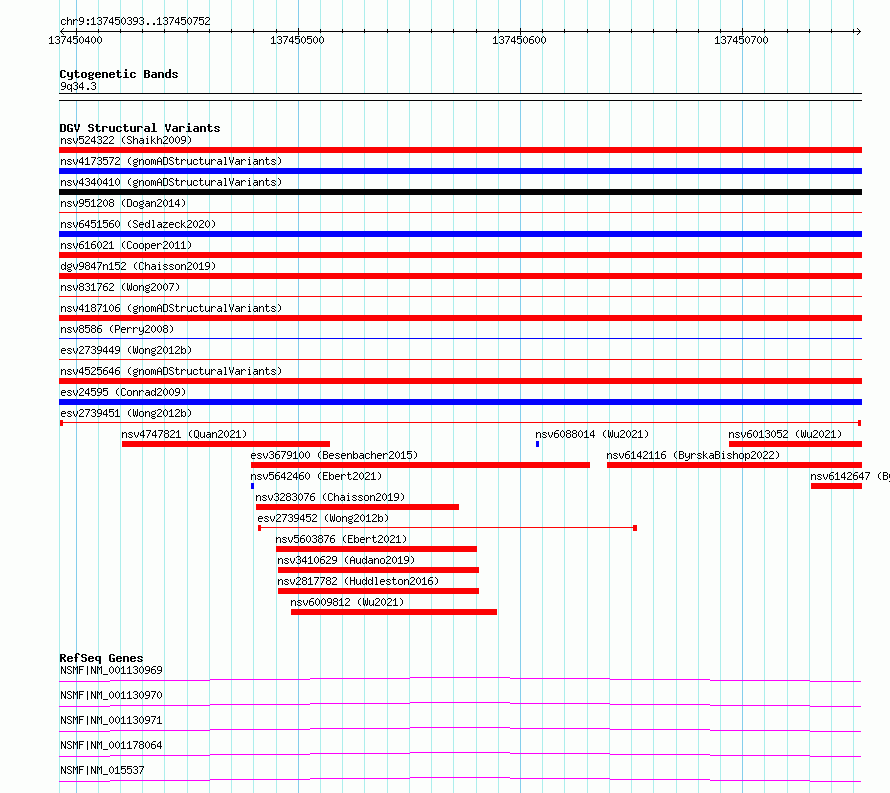Click dgv9847n152 (Chaisson2019) label
This screenshot has width=890, height=793.
(x=138, y=266)
